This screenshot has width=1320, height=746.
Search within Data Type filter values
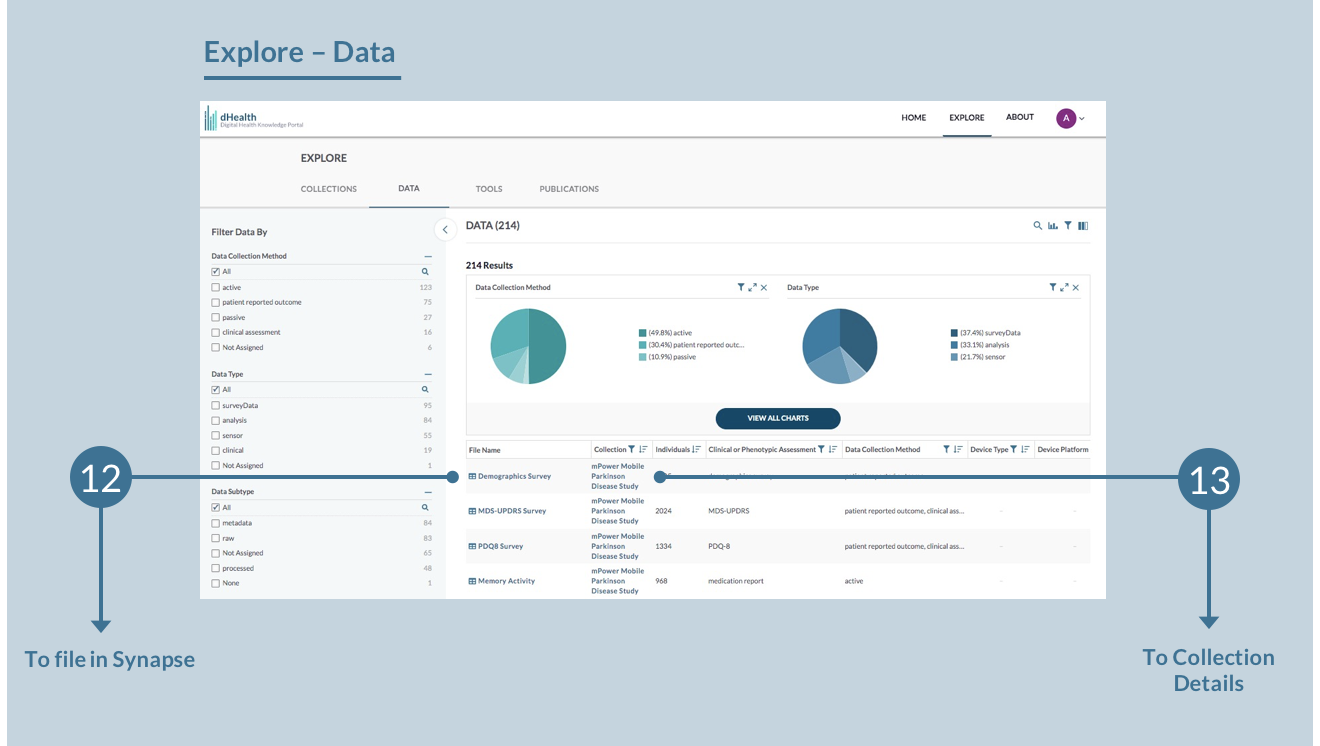point(425,390)
